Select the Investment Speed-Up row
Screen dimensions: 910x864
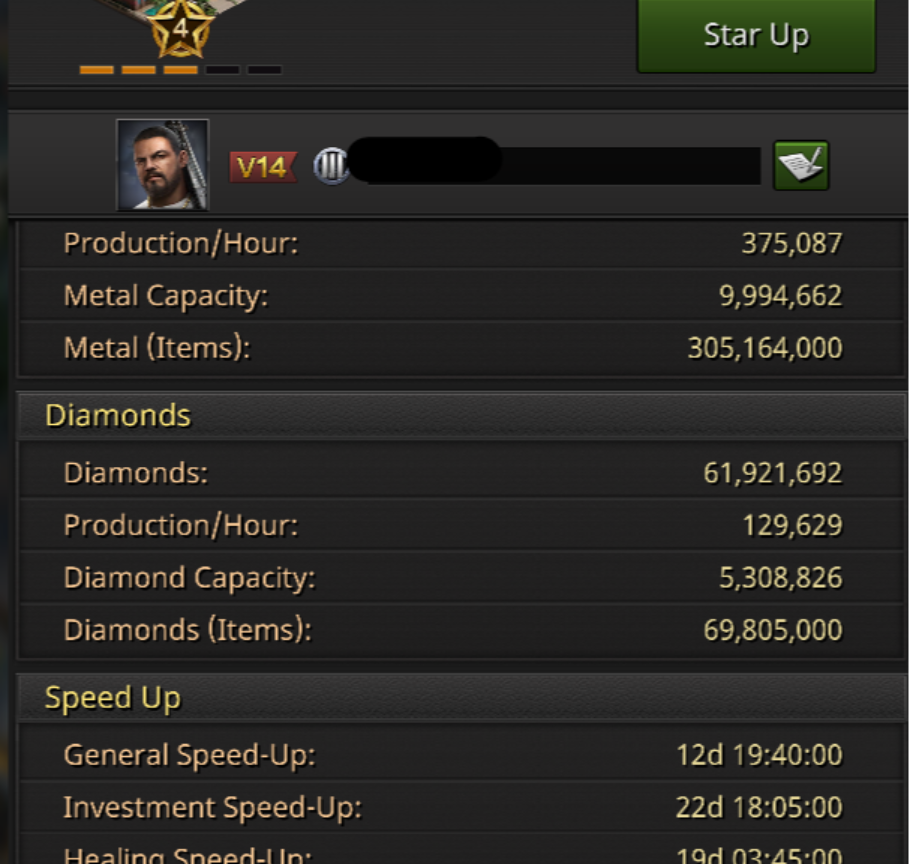453,807
